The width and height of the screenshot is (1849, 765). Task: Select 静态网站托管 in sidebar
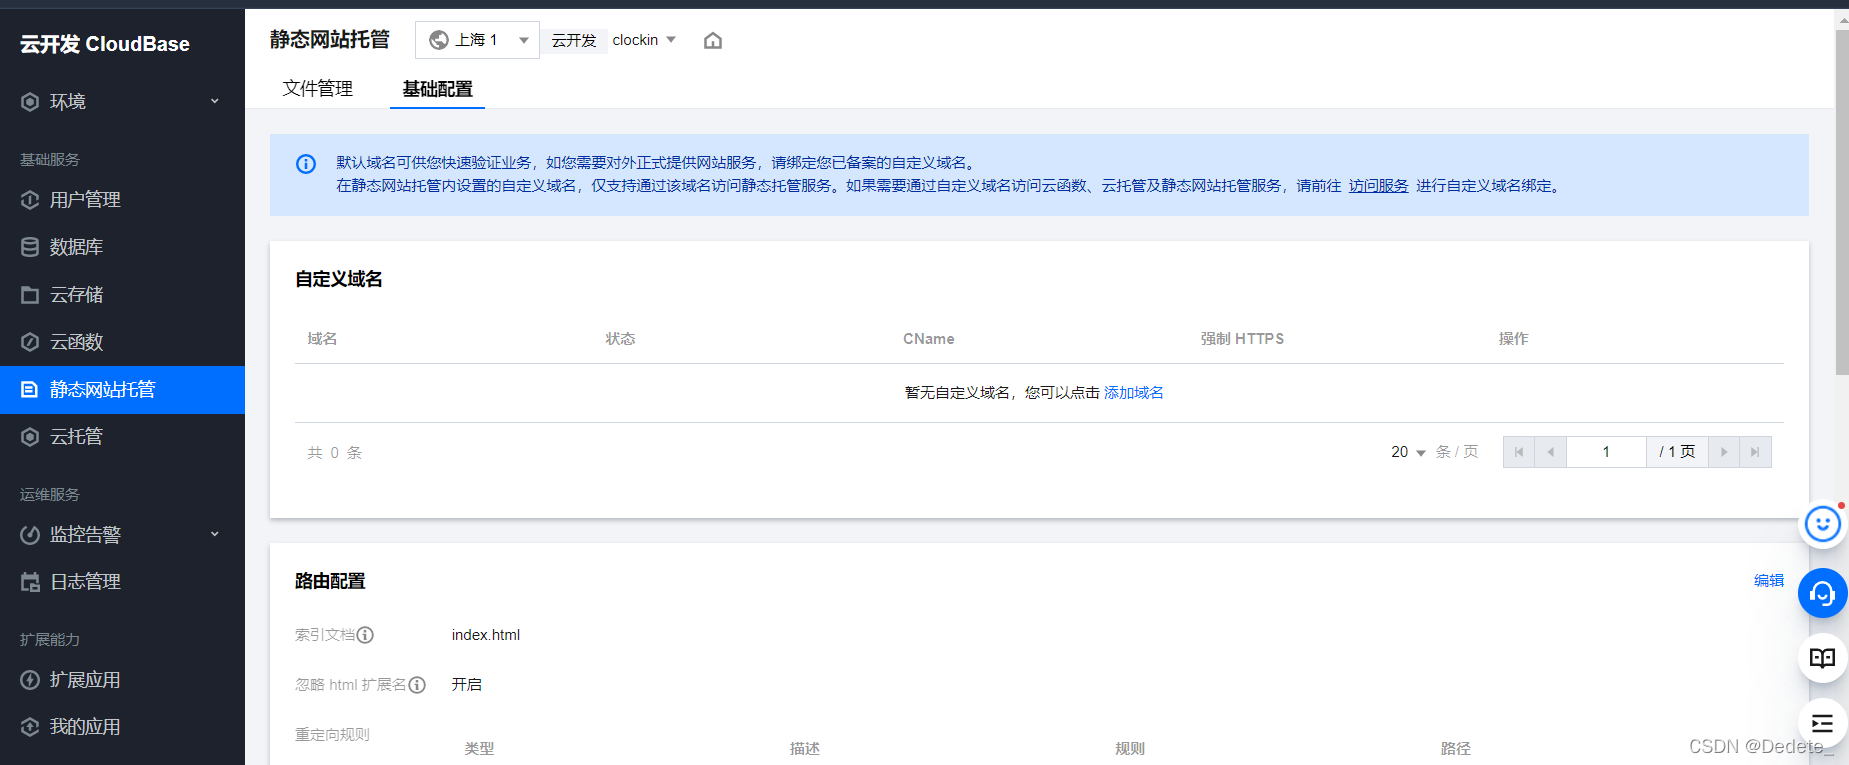122,390
